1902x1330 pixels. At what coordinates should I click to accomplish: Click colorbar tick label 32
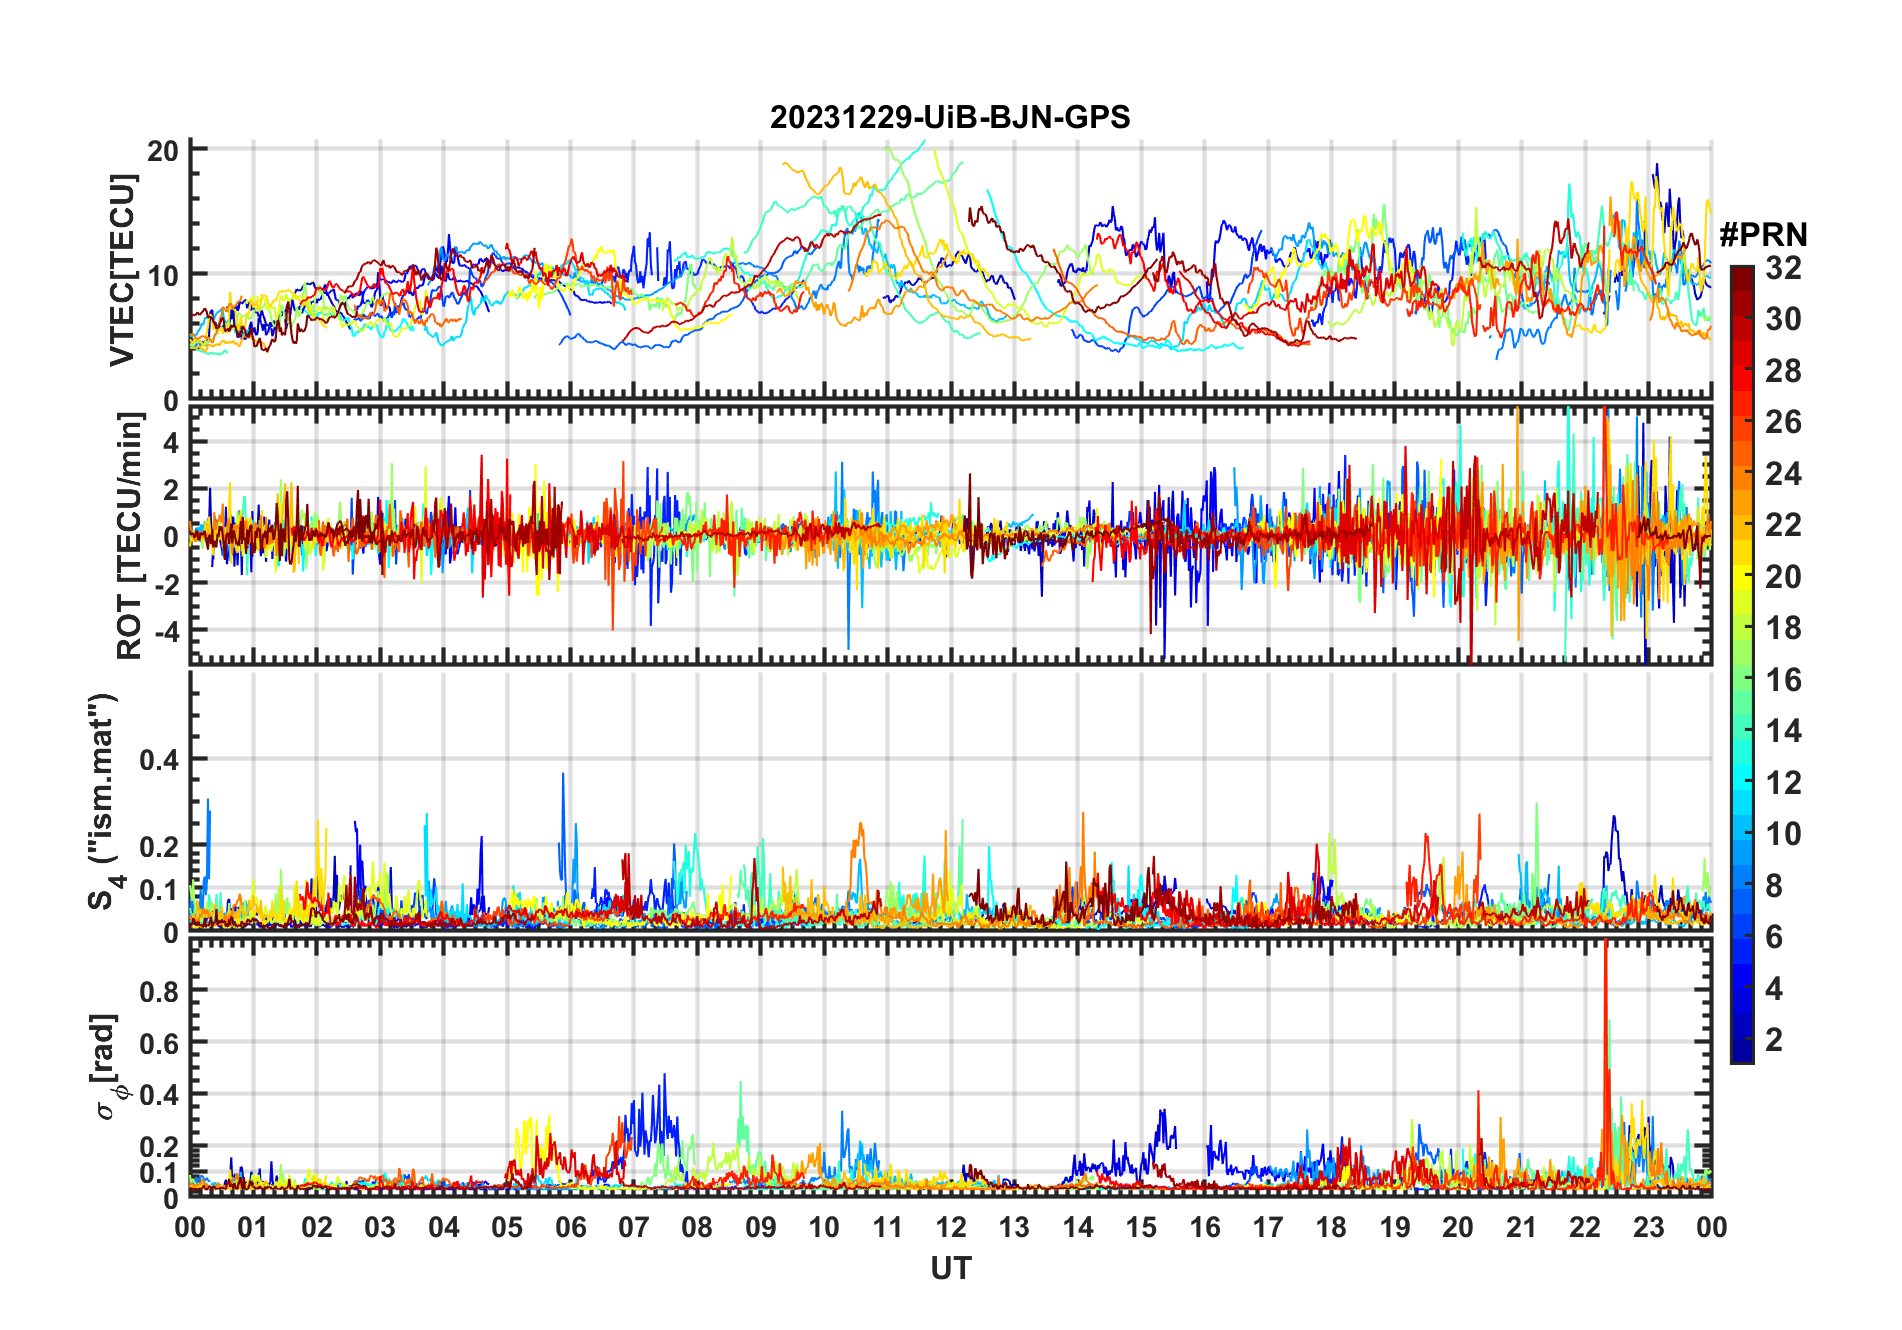pyautogui.click(x=1783, y=268)
